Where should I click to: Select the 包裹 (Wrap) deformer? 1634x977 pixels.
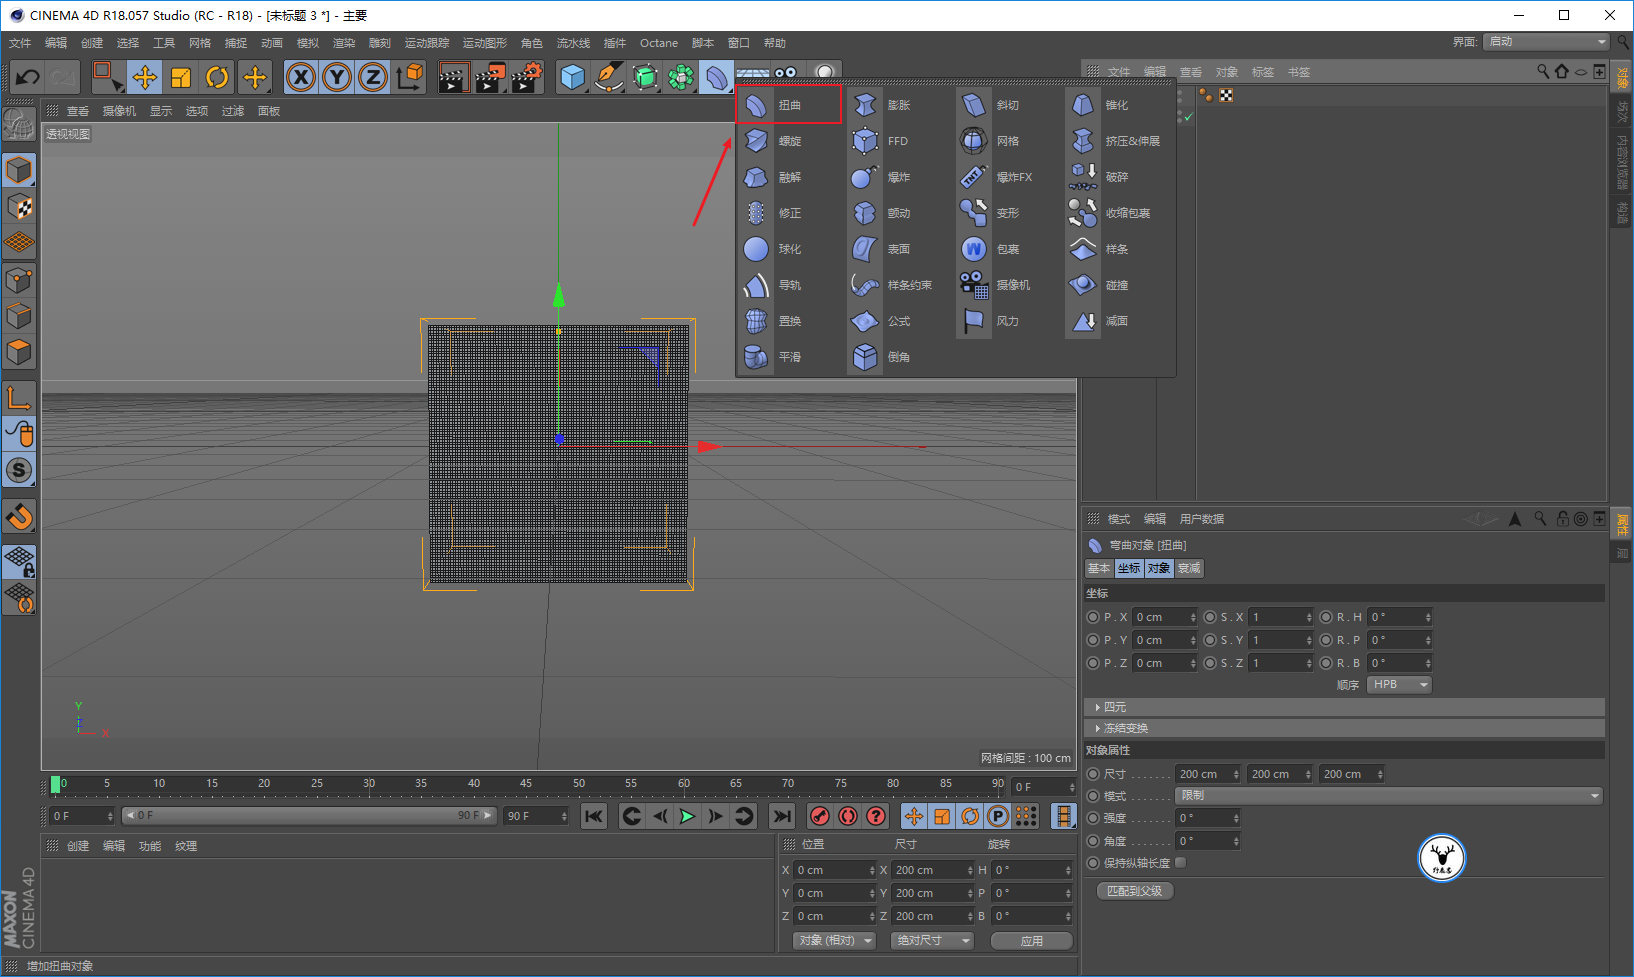(992, 249)
